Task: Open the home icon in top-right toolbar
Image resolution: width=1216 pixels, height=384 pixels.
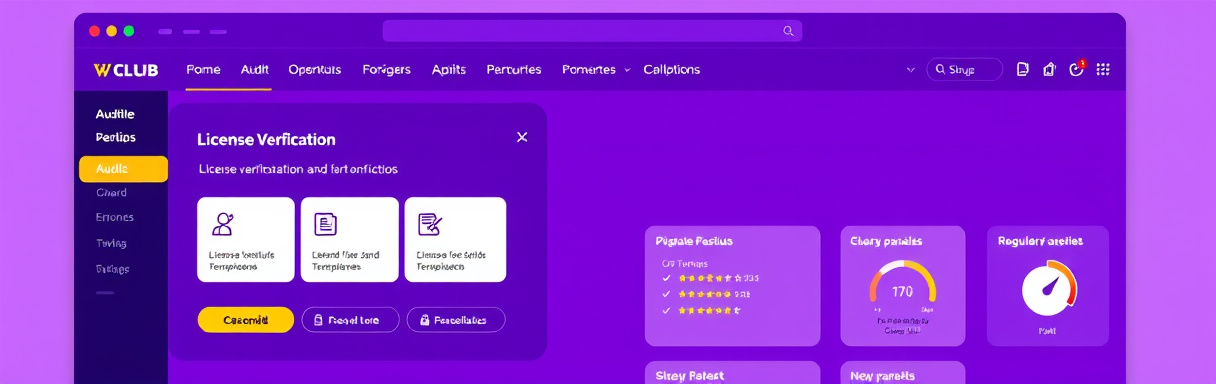Action: [x=1049, y=69]
